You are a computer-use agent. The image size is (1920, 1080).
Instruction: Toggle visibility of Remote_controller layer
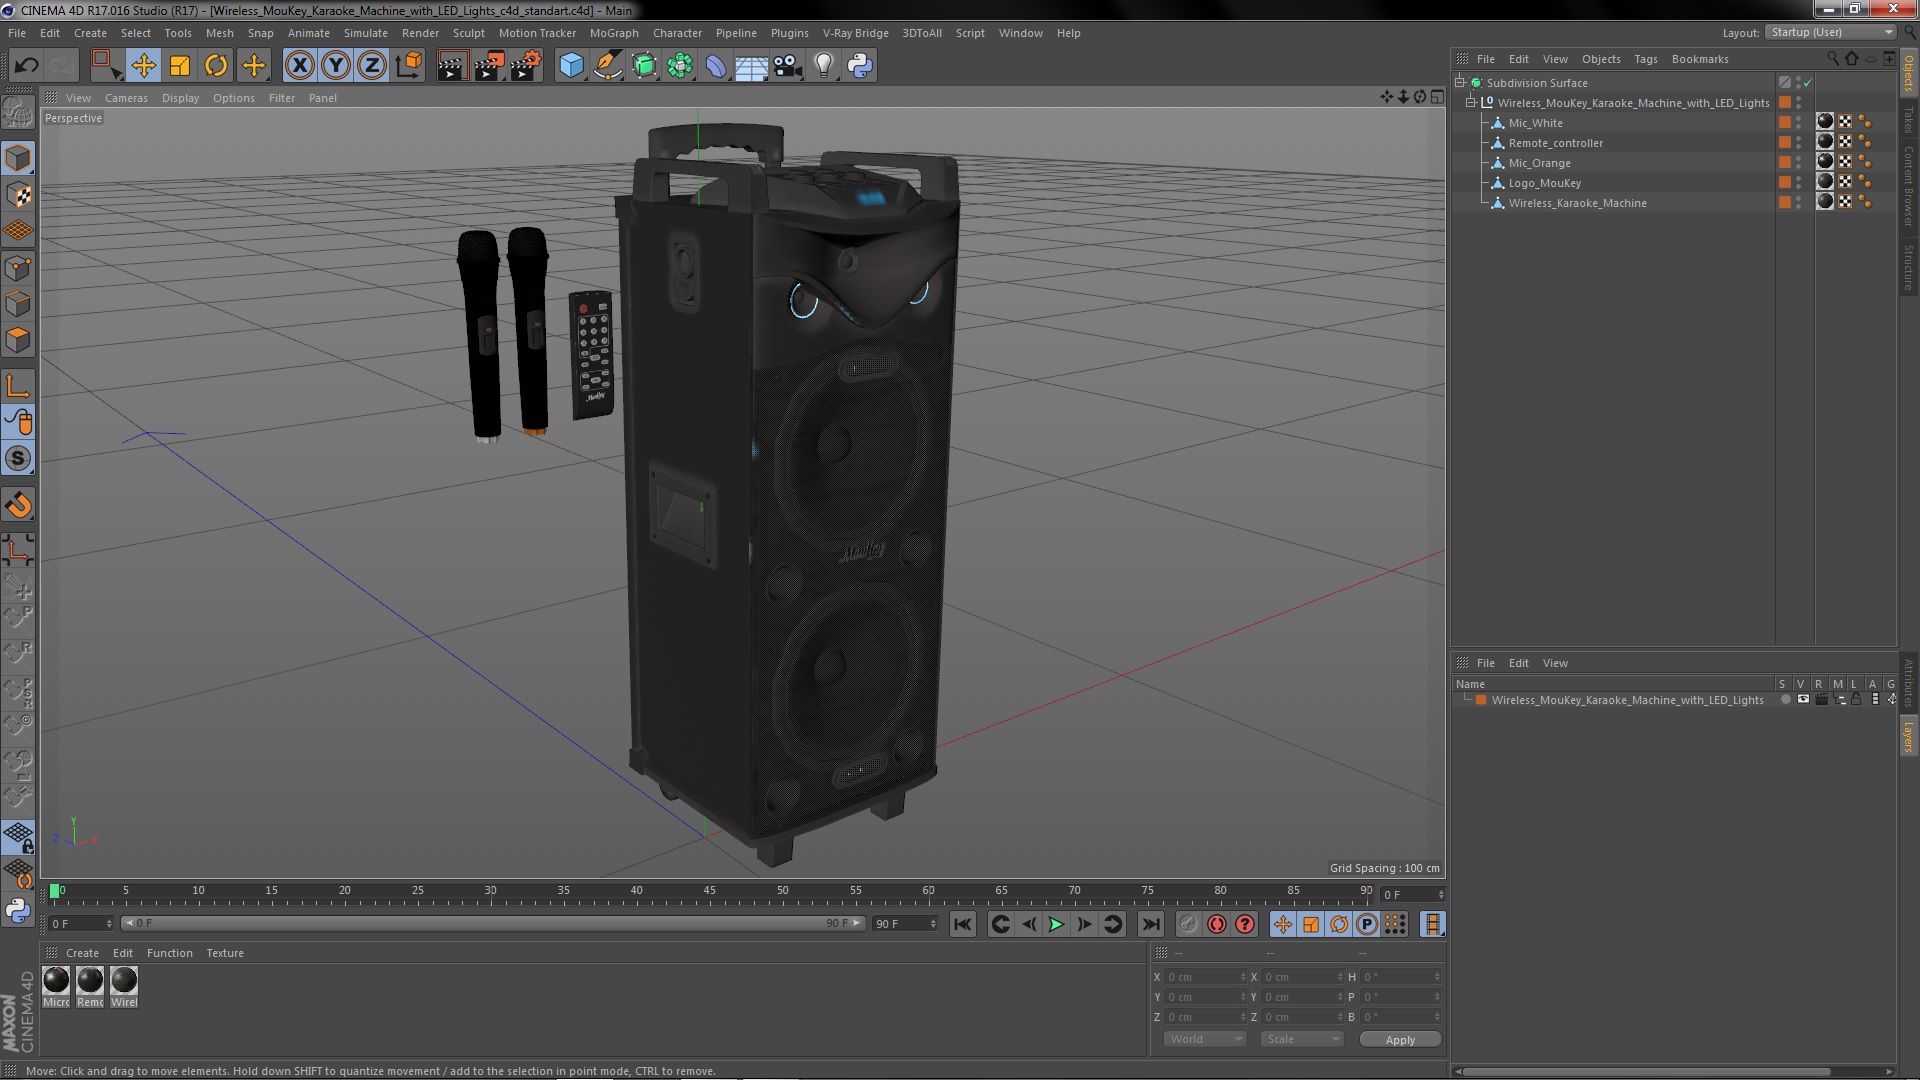[x=1800, y=140]
